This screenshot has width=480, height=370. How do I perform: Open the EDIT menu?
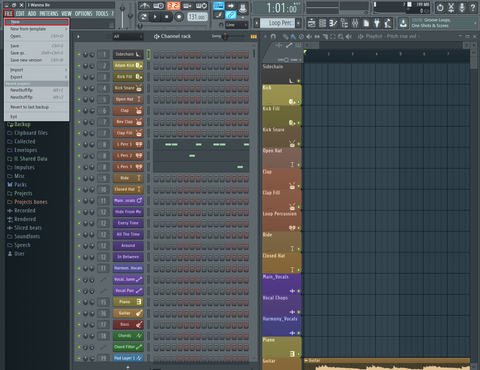pos(20,14)
